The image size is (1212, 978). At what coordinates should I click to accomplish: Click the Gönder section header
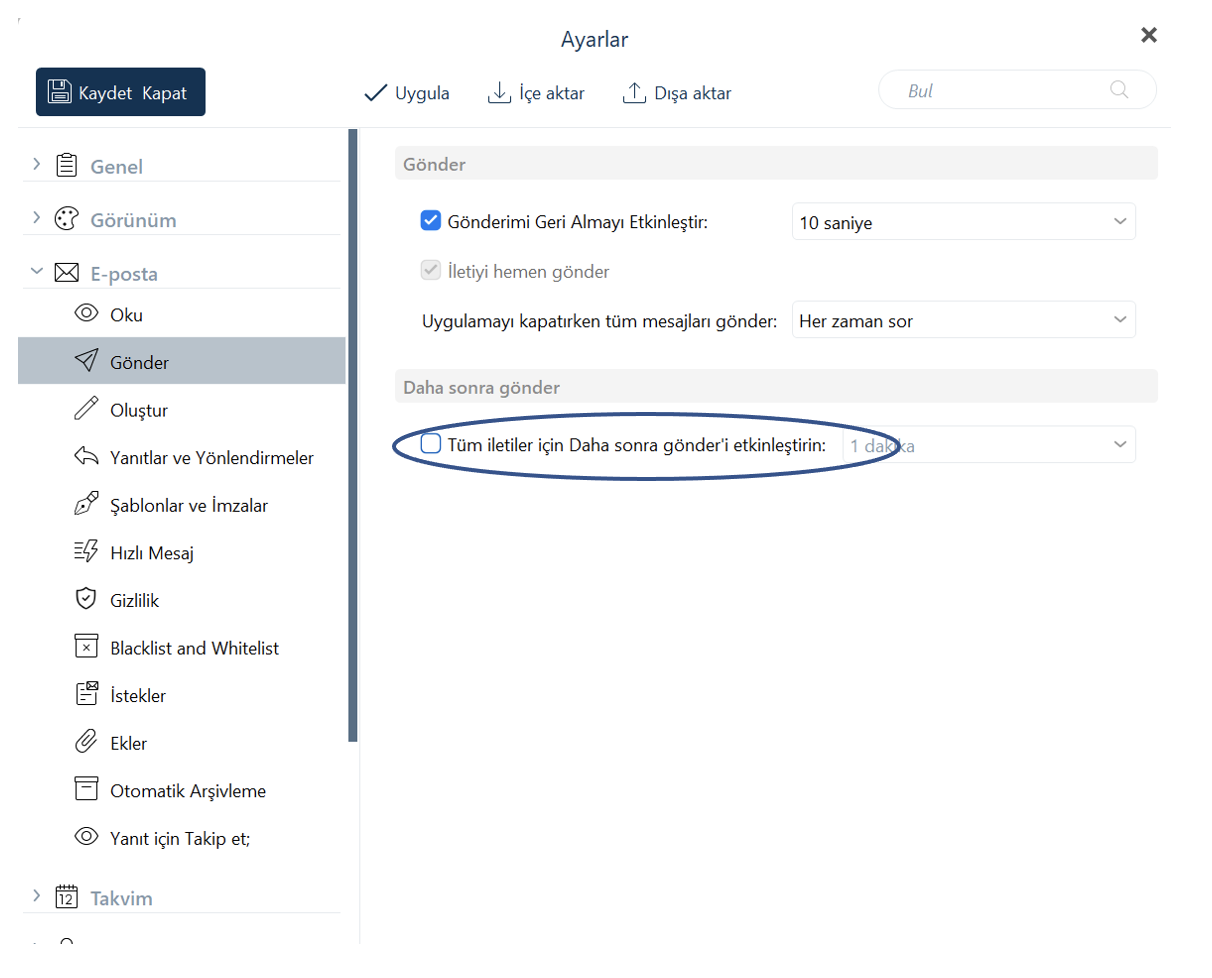[776, 163]
